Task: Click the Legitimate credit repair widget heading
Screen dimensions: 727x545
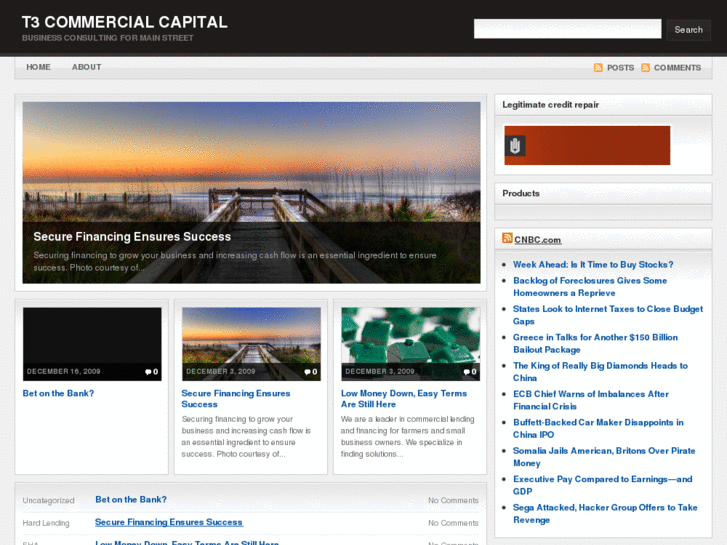Action: click(x=551, y=105)
